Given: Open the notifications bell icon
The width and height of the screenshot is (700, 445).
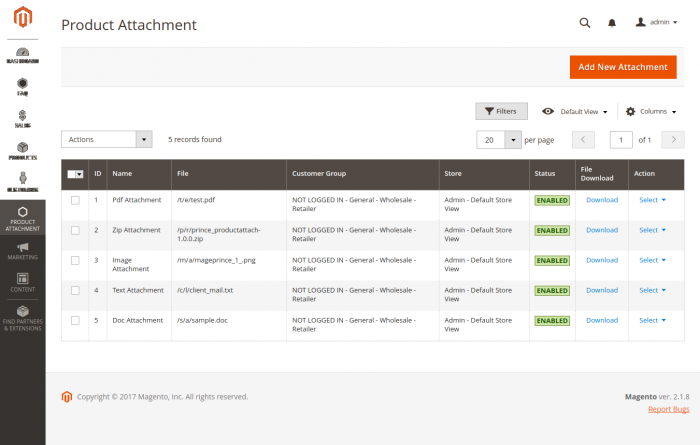Looking at the screenshot, I should [612, 22].
